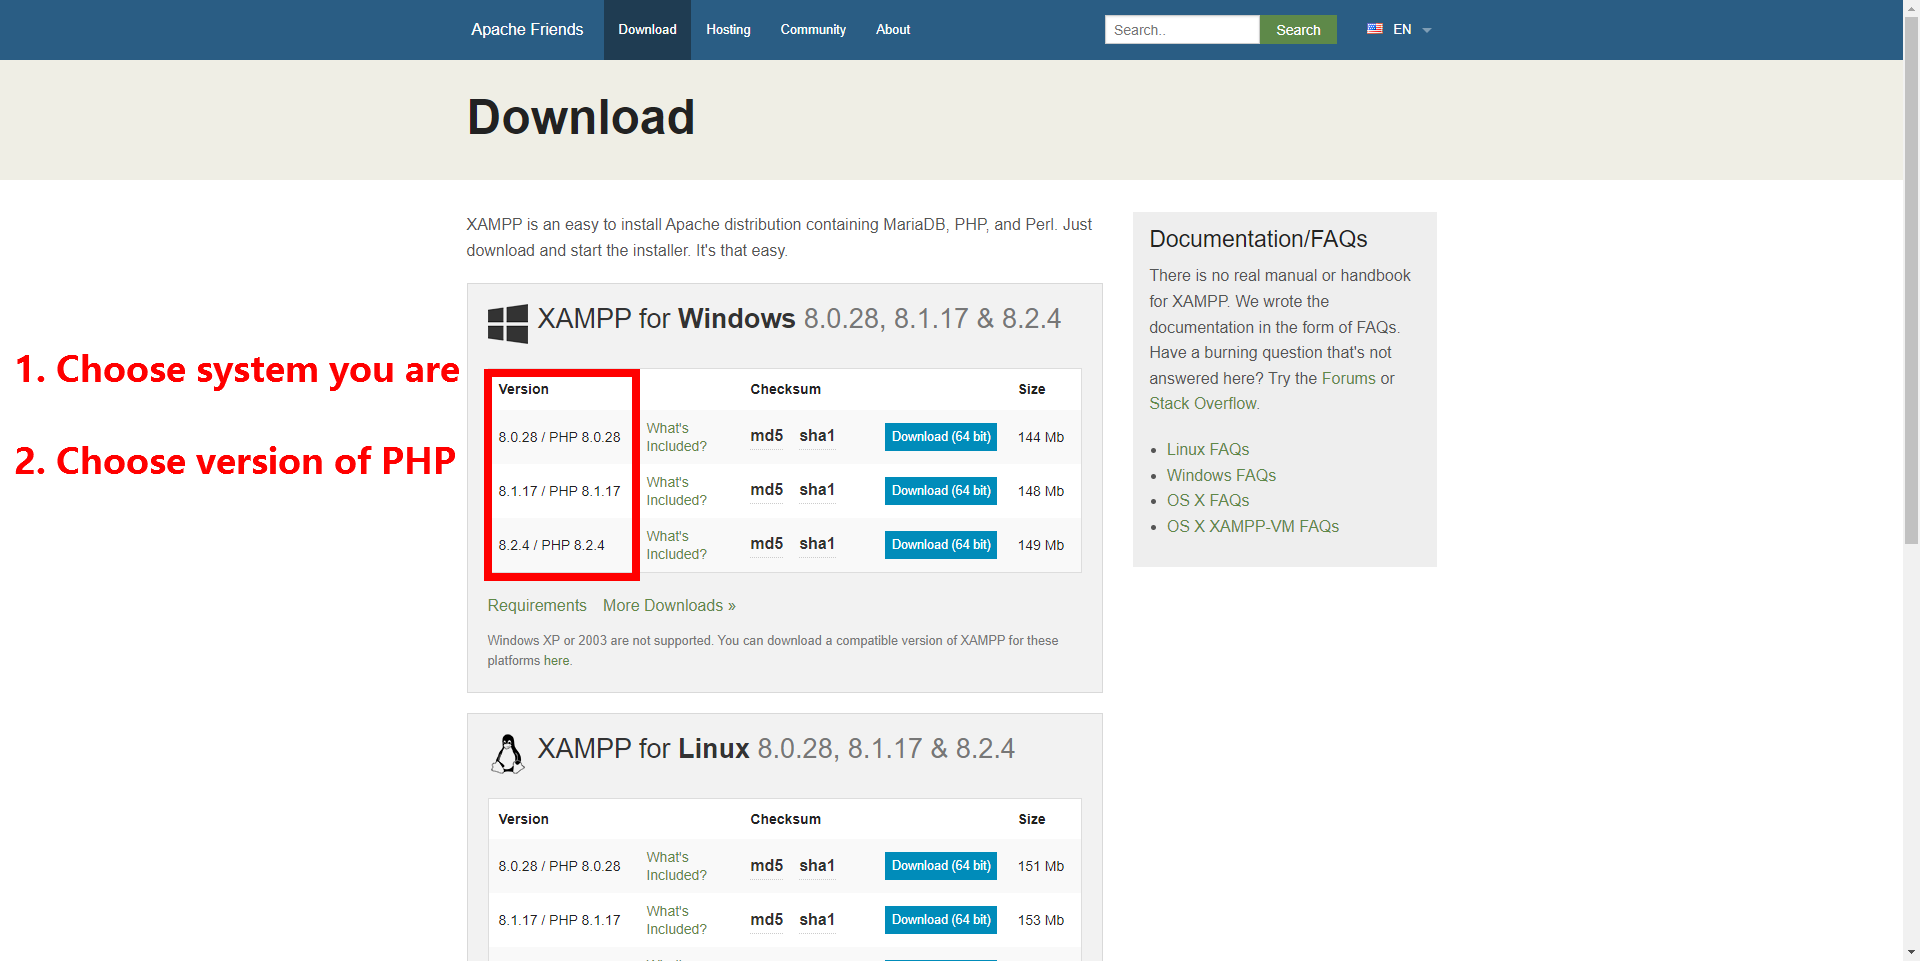The width and height of the screenshot is (1920, 961).
Task: View sha1 checksum for Linux 8.1.17
Action: pyautogui.click(x=817, y=920)
